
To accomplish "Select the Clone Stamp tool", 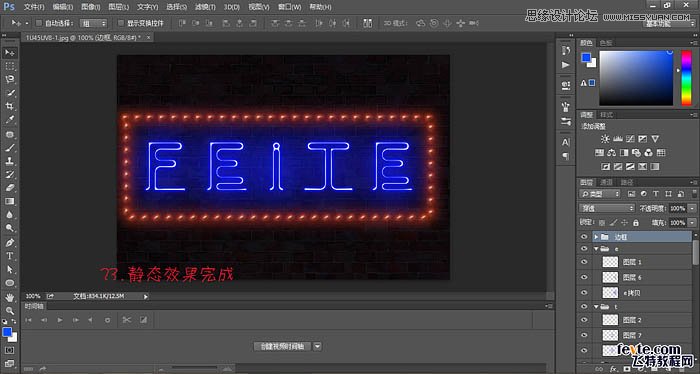I will click(9, 161).
